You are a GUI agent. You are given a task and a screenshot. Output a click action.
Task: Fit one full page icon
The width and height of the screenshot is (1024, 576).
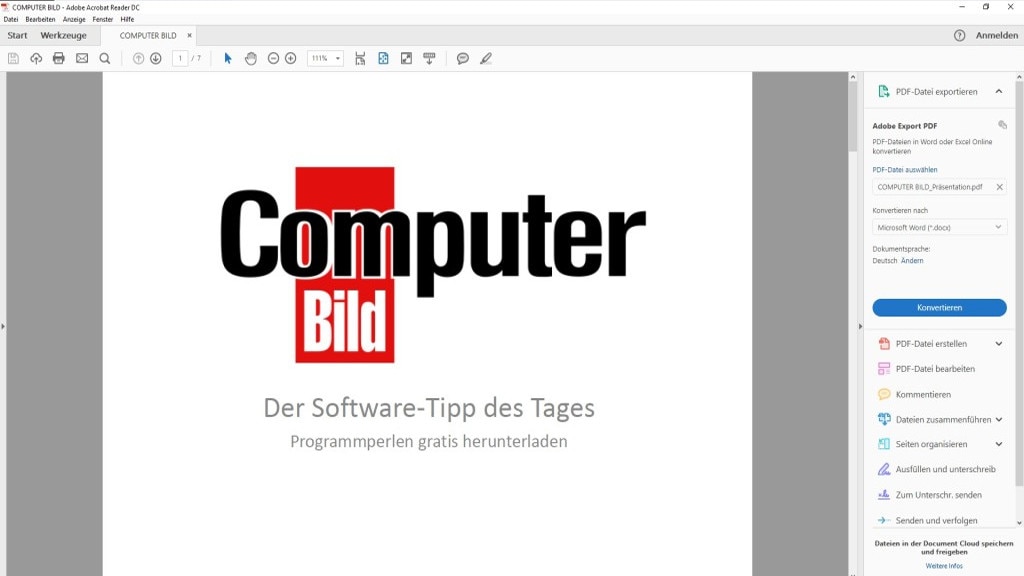tap(383, 59)
